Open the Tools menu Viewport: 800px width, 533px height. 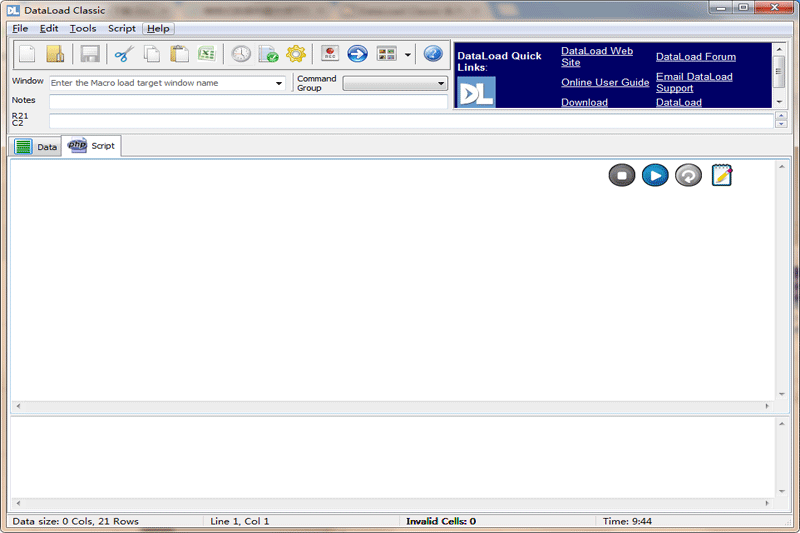tap(83, 29)
